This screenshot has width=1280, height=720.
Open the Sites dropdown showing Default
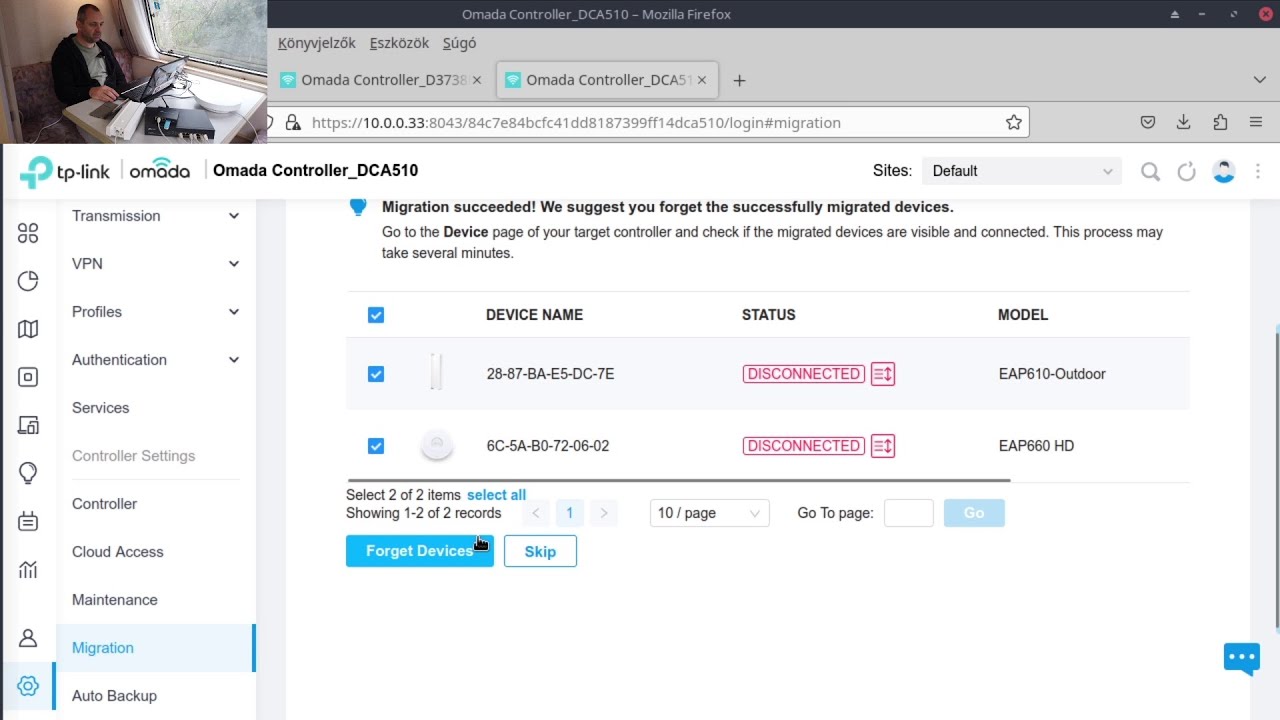(x=1022, y=171)
